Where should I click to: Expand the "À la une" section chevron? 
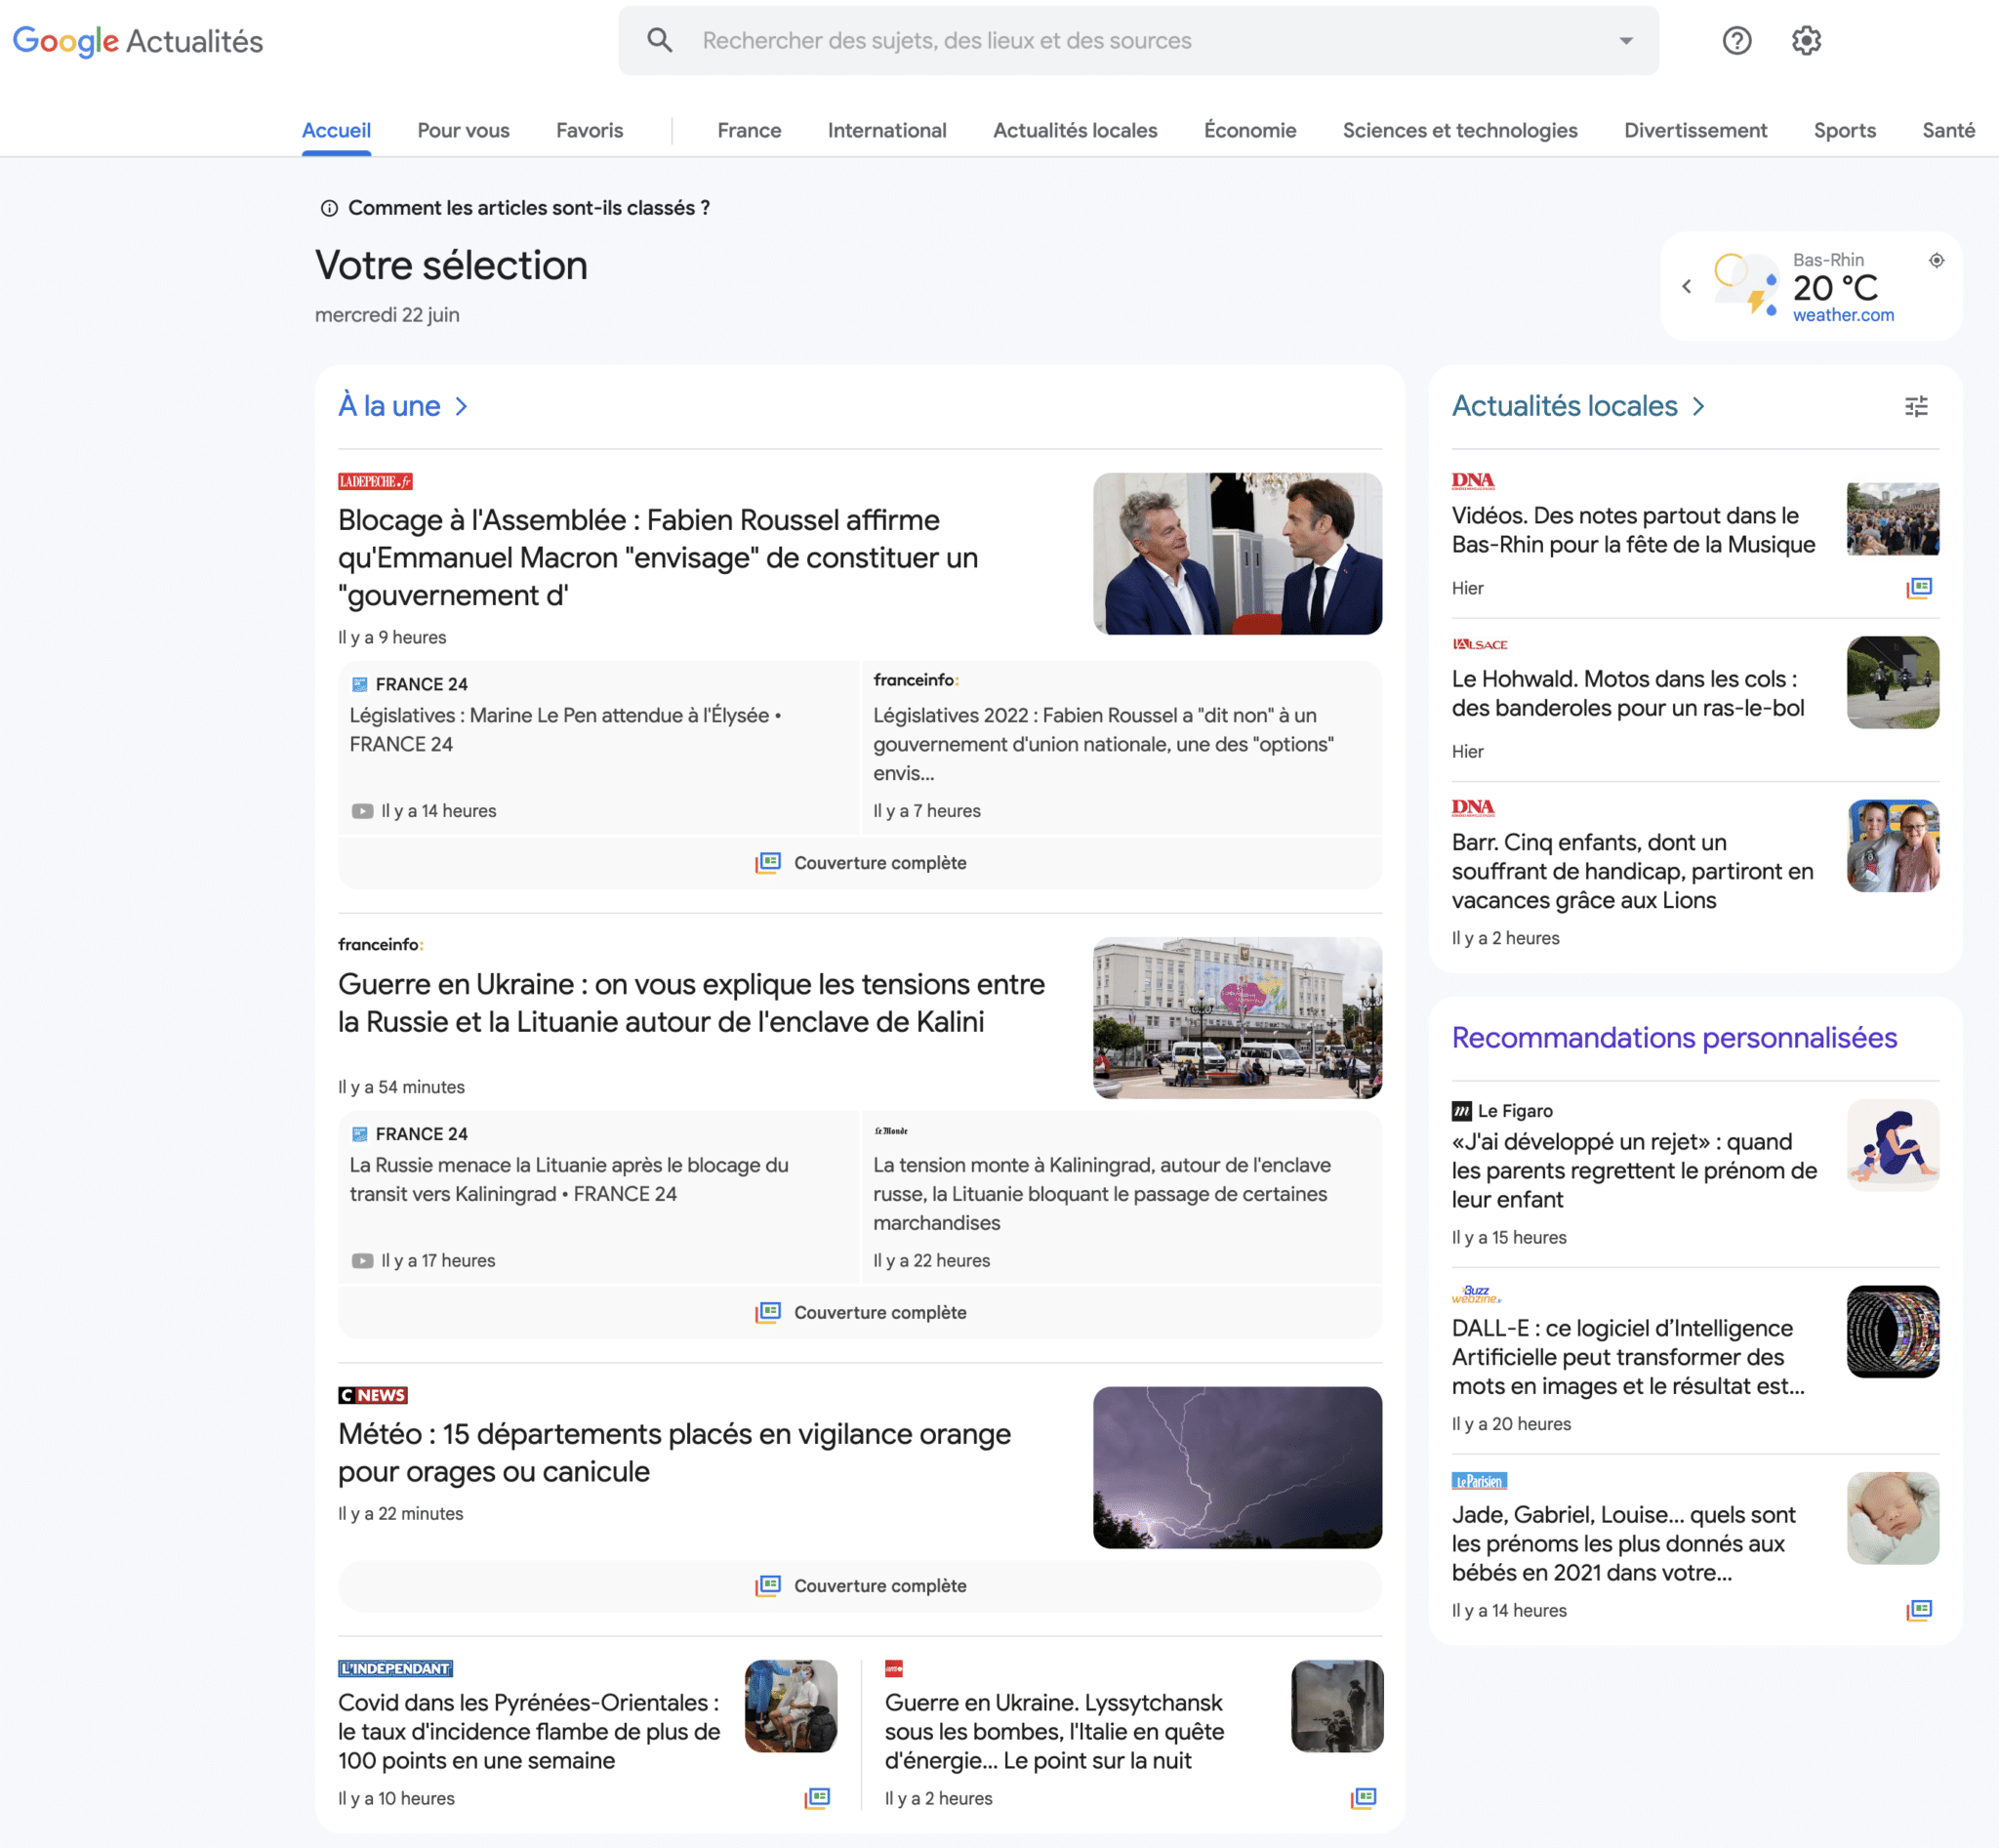click(462, 406)
